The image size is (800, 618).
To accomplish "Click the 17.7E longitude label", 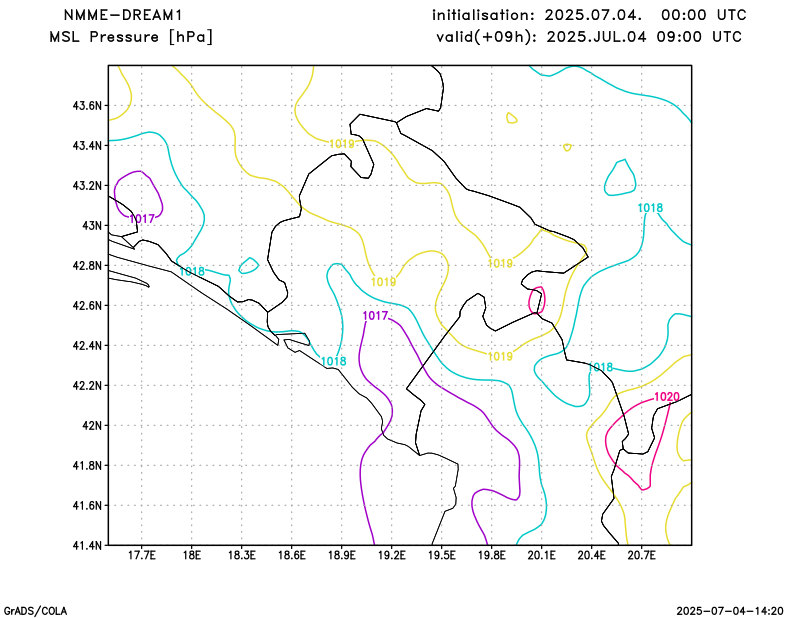I will [141, 555].
